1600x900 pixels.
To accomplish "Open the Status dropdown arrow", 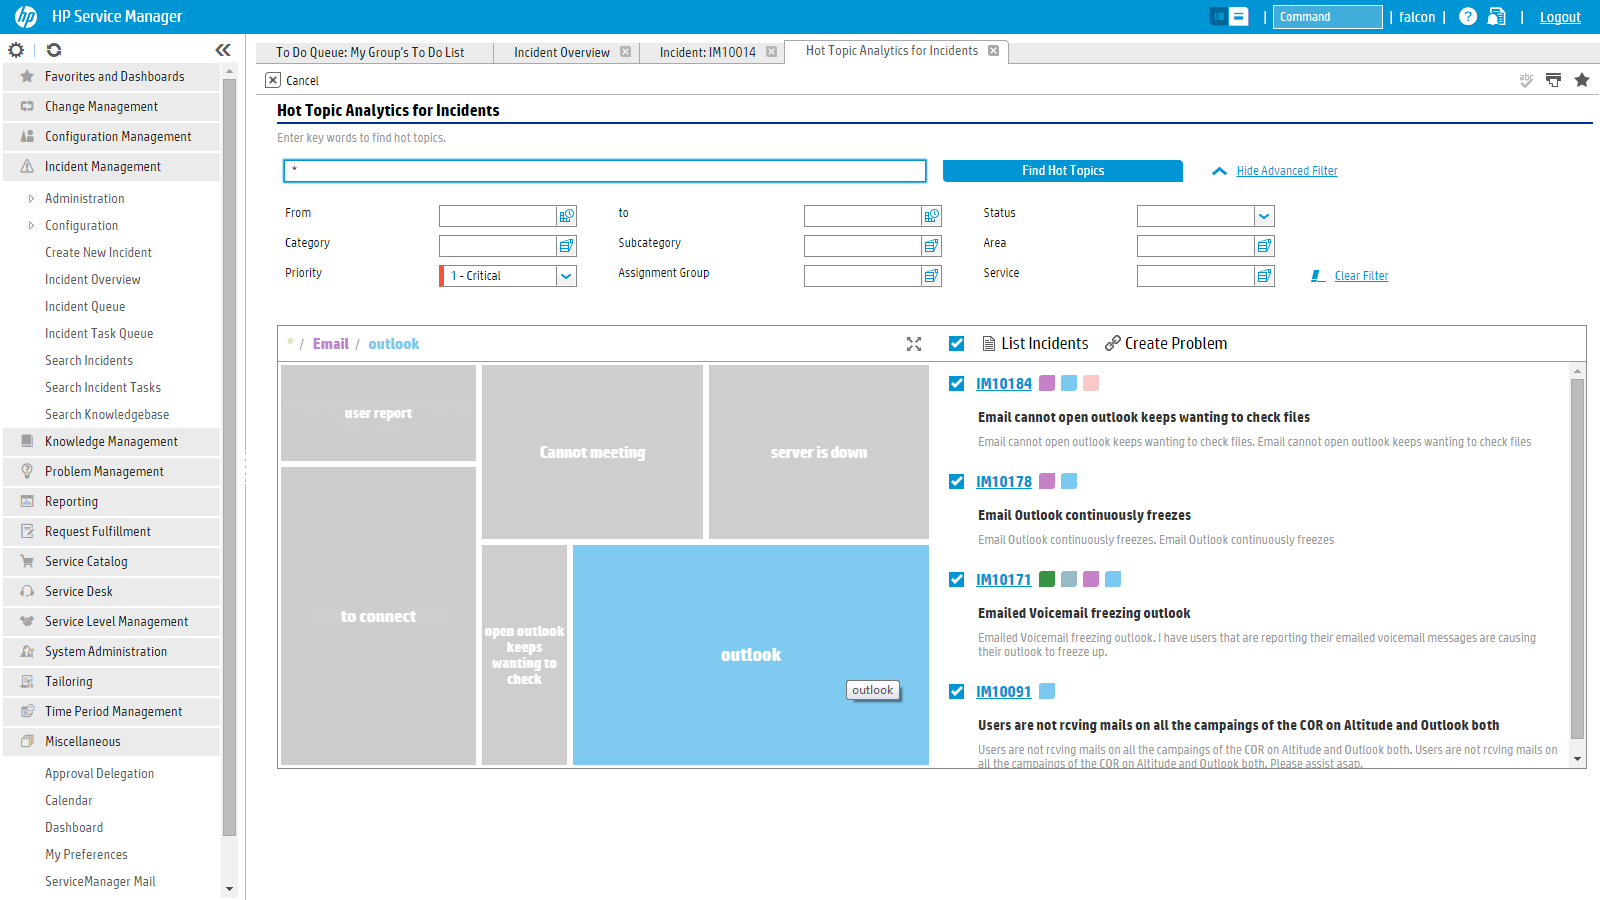I will [x=1264, y=216].
